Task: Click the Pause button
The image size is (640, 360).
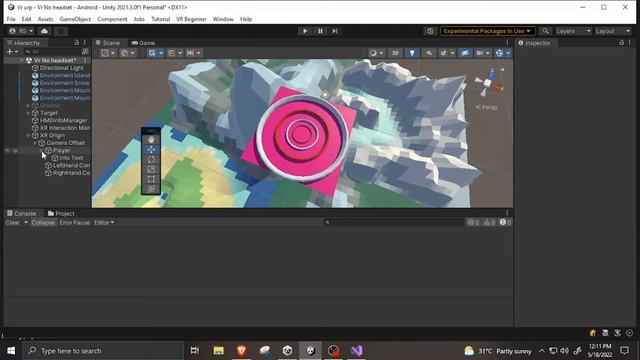Action: click(320, 31)
